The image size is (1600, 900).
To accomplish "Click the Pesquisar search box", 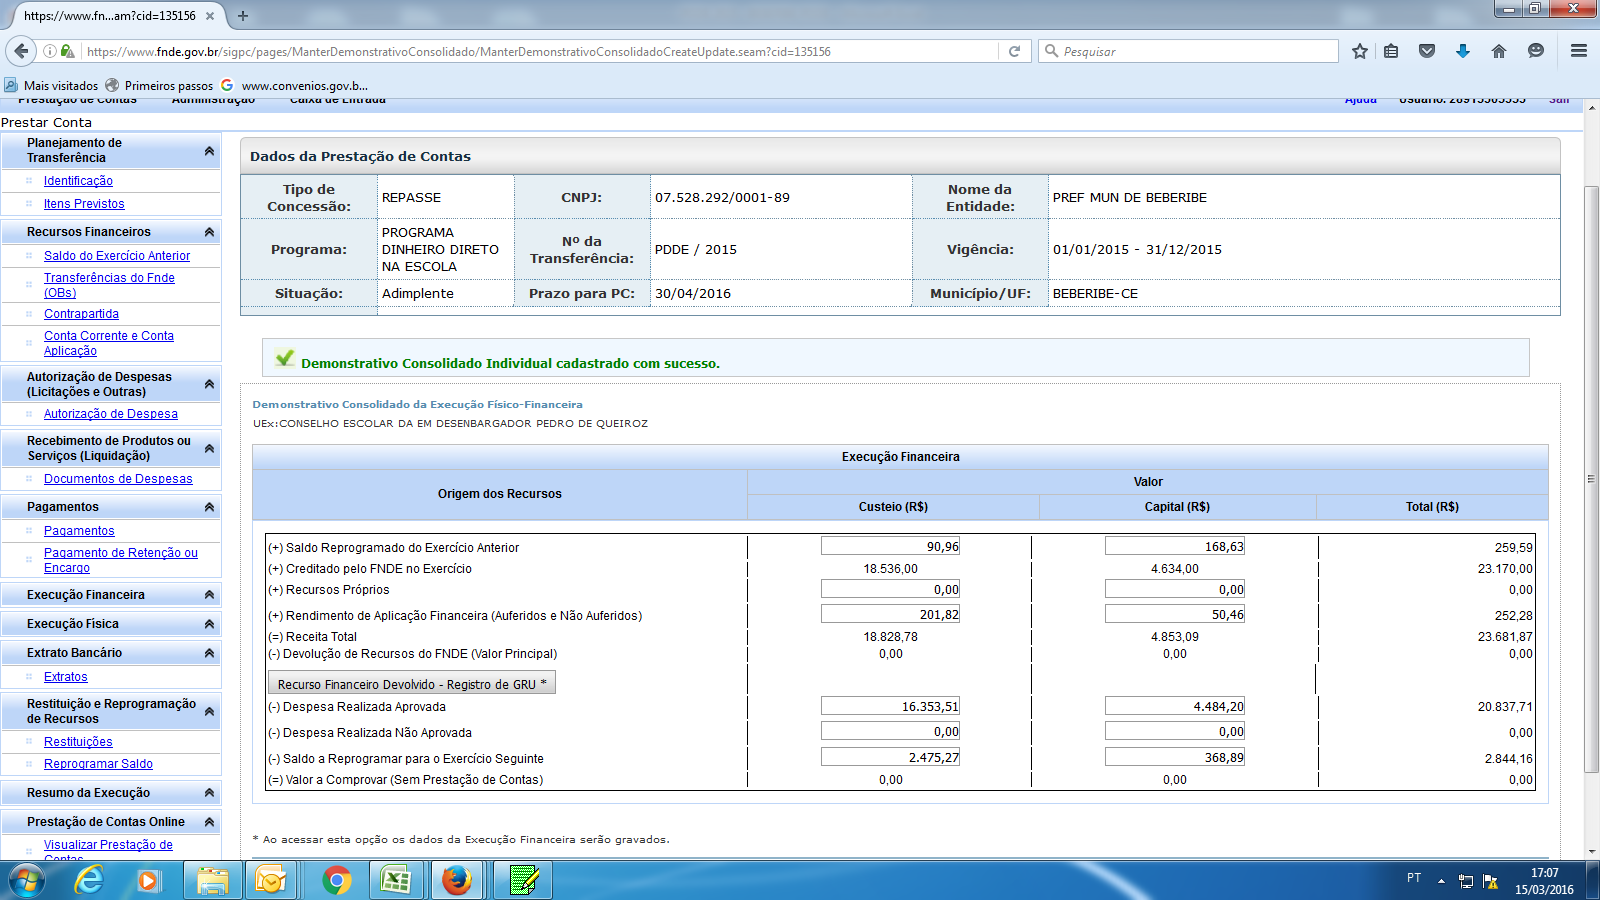I will [1195, 51].
